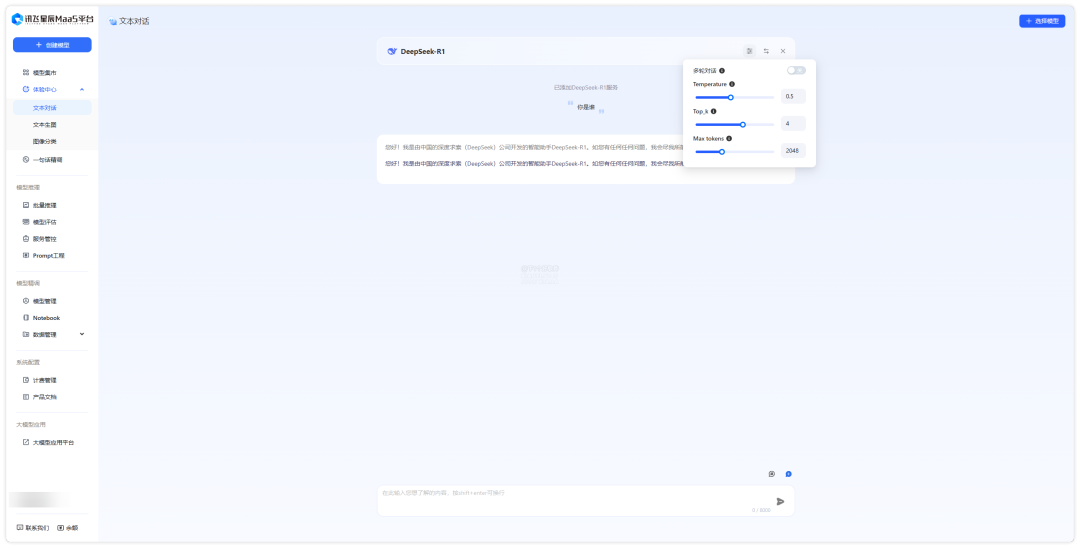Click the new conversation icon above input box
This screenshot has height=548, width=1080.
(772, 474)
